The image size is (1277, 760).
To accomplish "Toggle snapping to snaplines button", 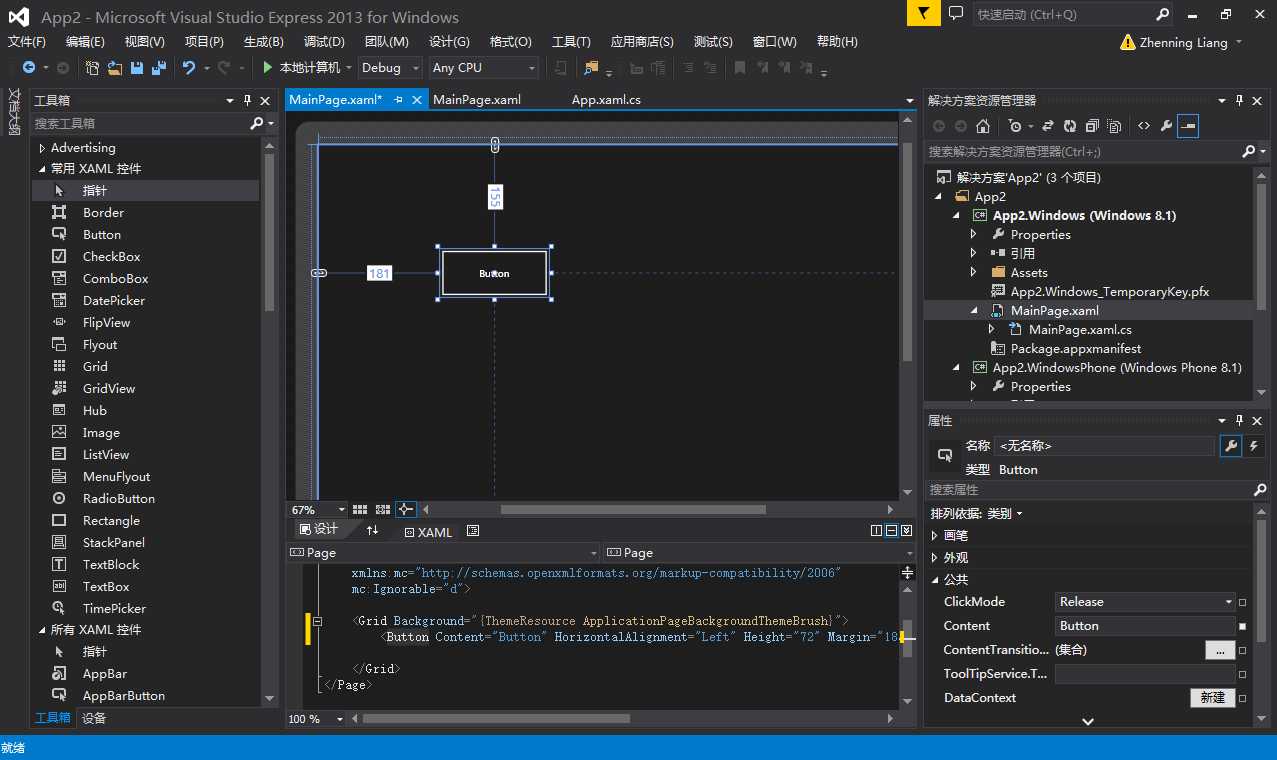I will click(405, 510).
